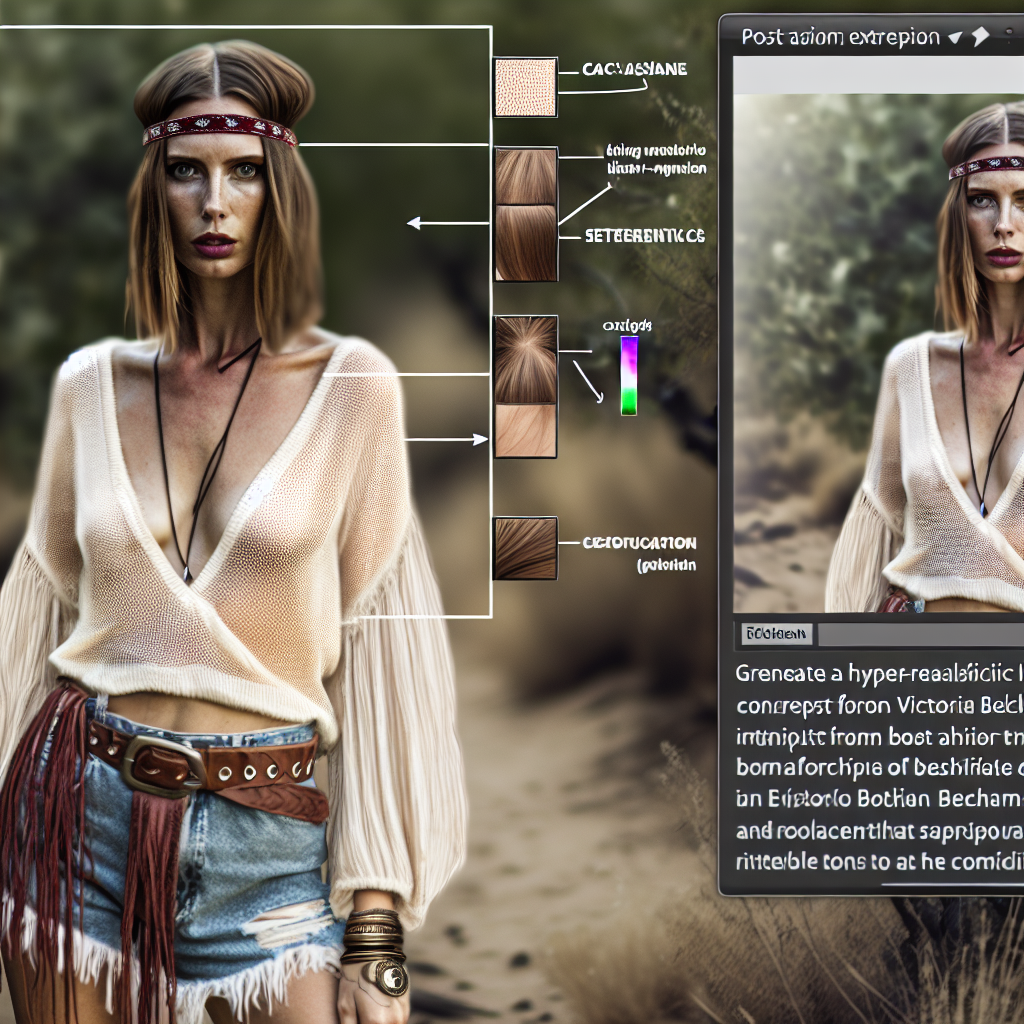Pick the dark brown CETOFUCATION hair swatch
The height and width of the screenshot is (1024, 1024).
525,548
